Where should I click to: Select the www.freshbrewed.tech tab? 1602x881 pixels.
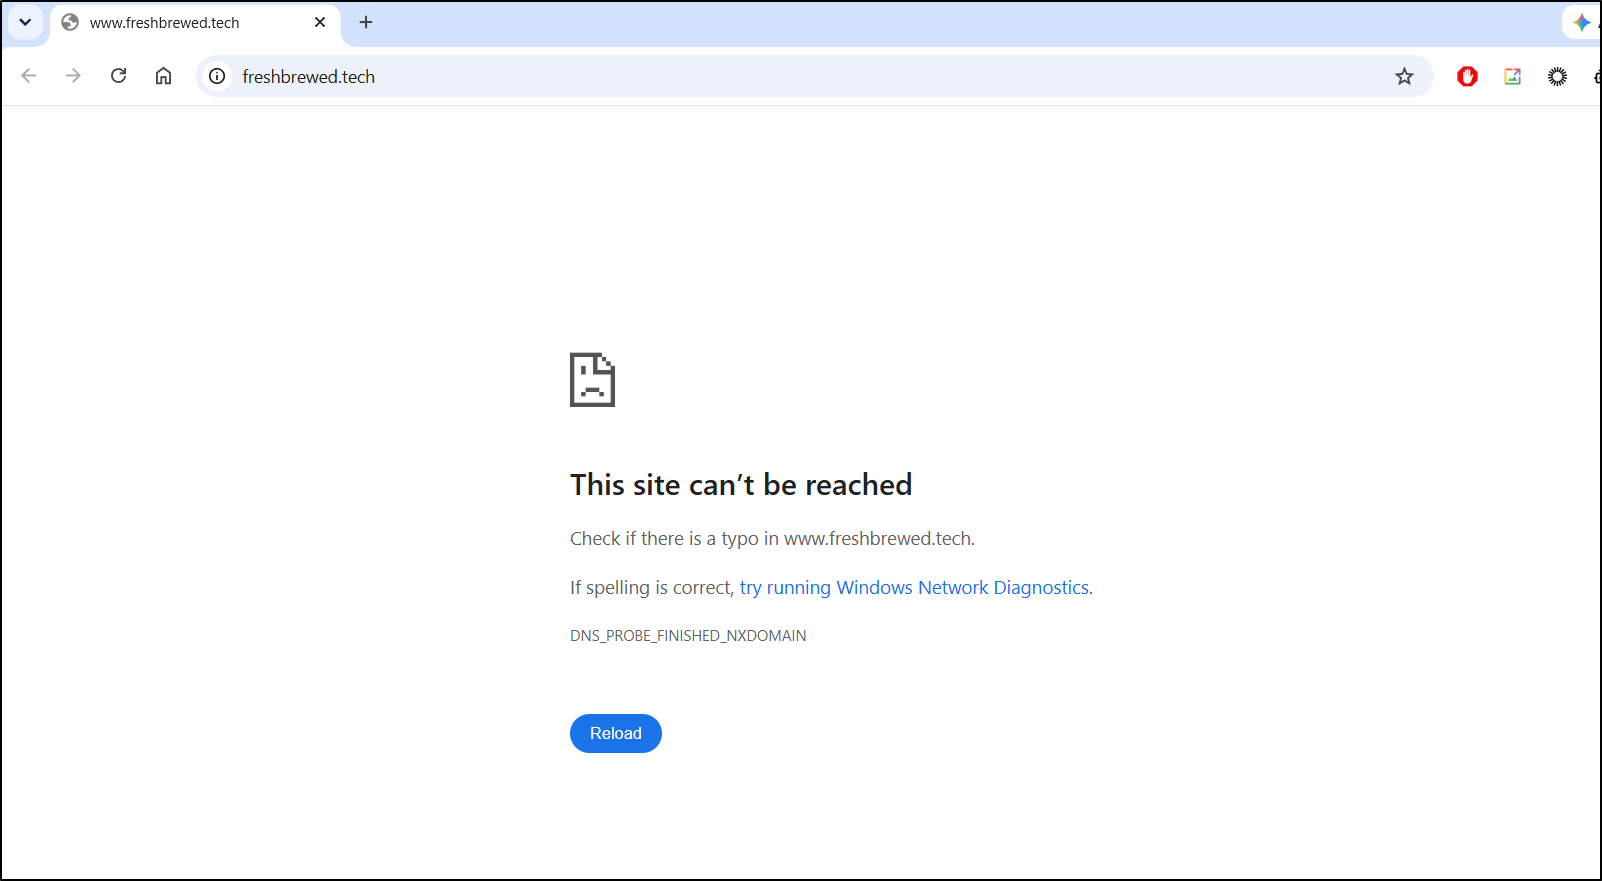point(195,23)
